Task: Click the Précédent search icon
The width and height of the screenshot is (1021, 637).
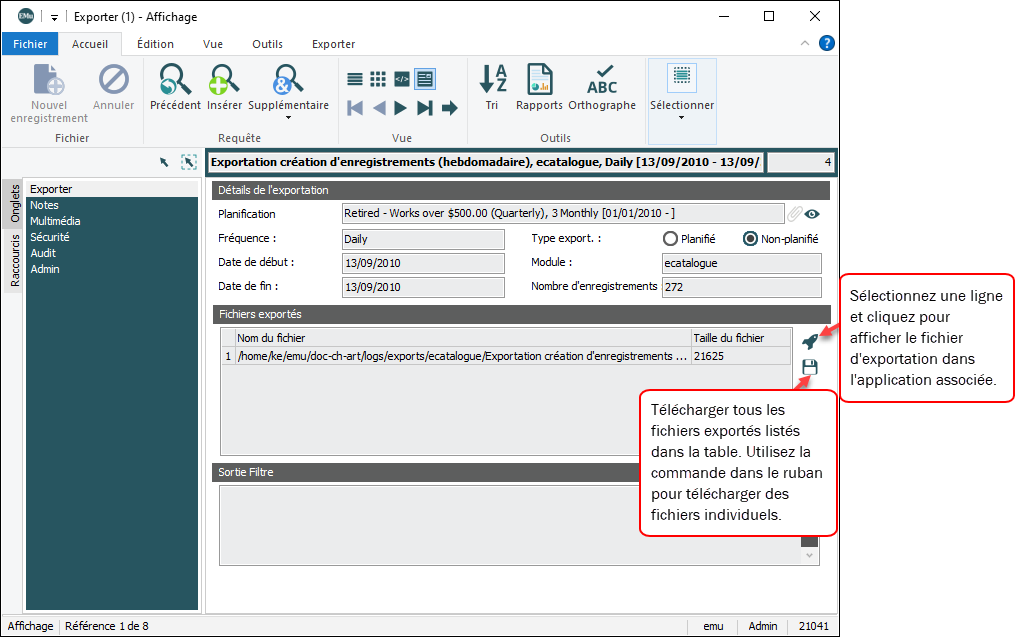Action: [175, 80]
